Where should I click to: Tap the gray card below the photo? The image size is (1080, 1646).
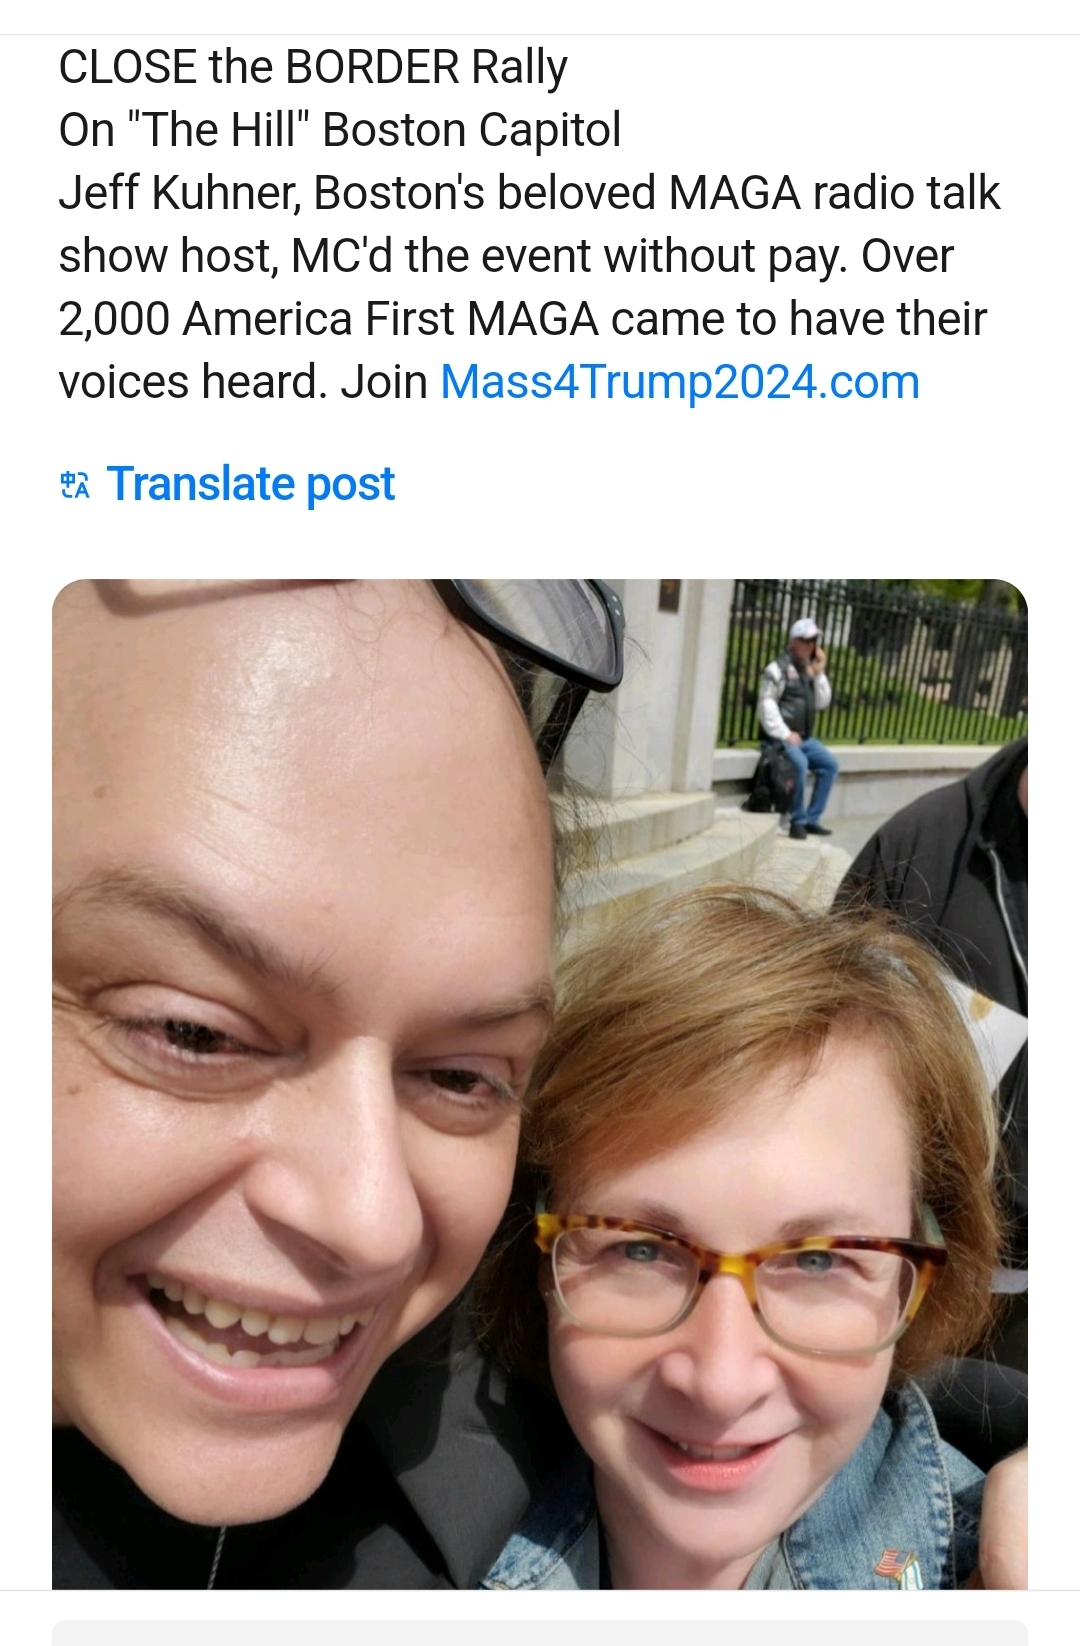[540, 1633]
